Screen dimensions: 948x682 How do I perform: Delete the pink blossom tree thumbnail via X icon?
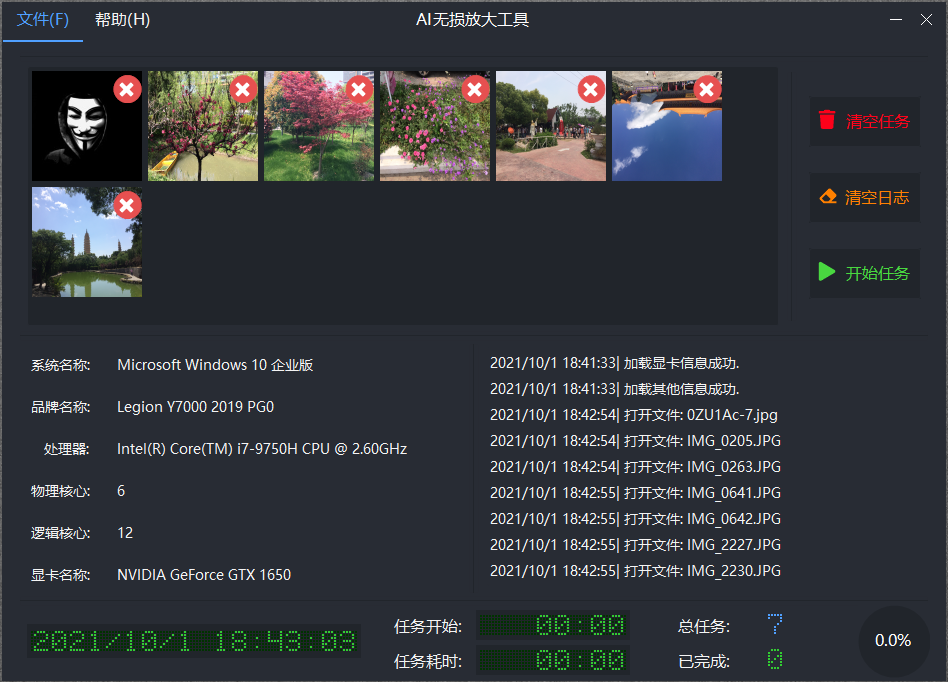[243, 88]
